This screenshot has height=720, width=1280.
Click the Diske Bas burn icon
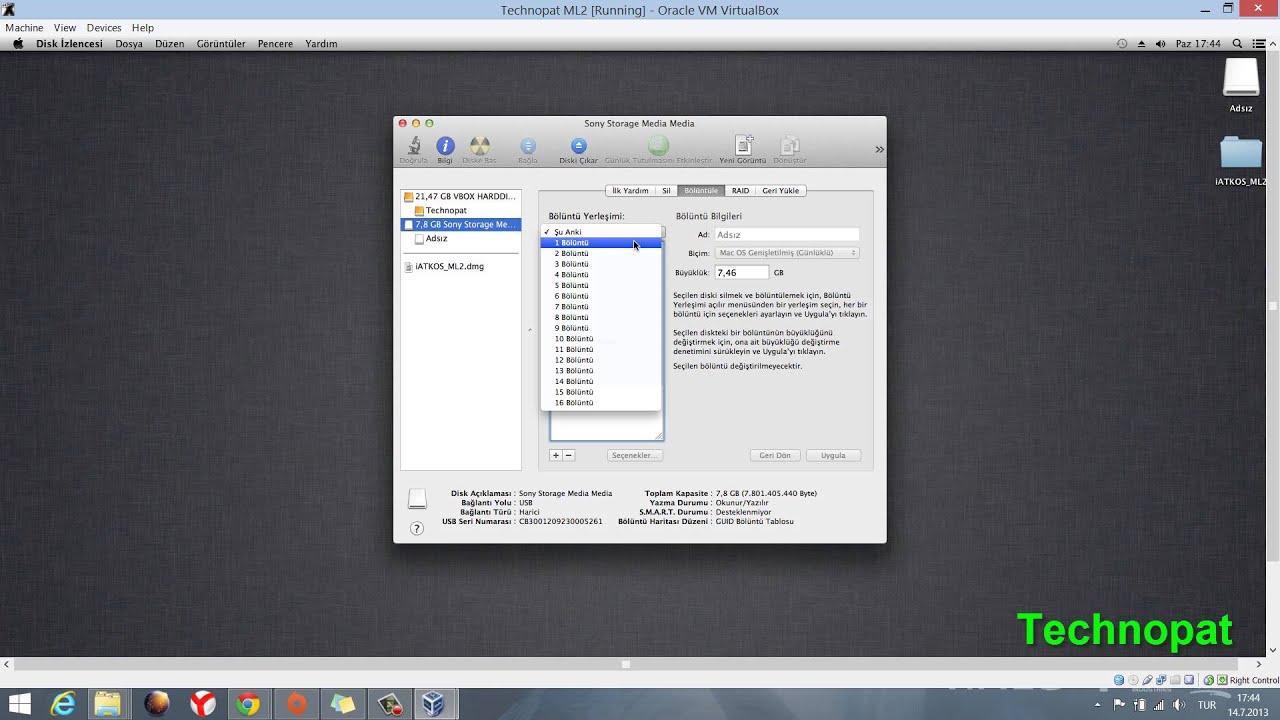(x=480, y=147)
